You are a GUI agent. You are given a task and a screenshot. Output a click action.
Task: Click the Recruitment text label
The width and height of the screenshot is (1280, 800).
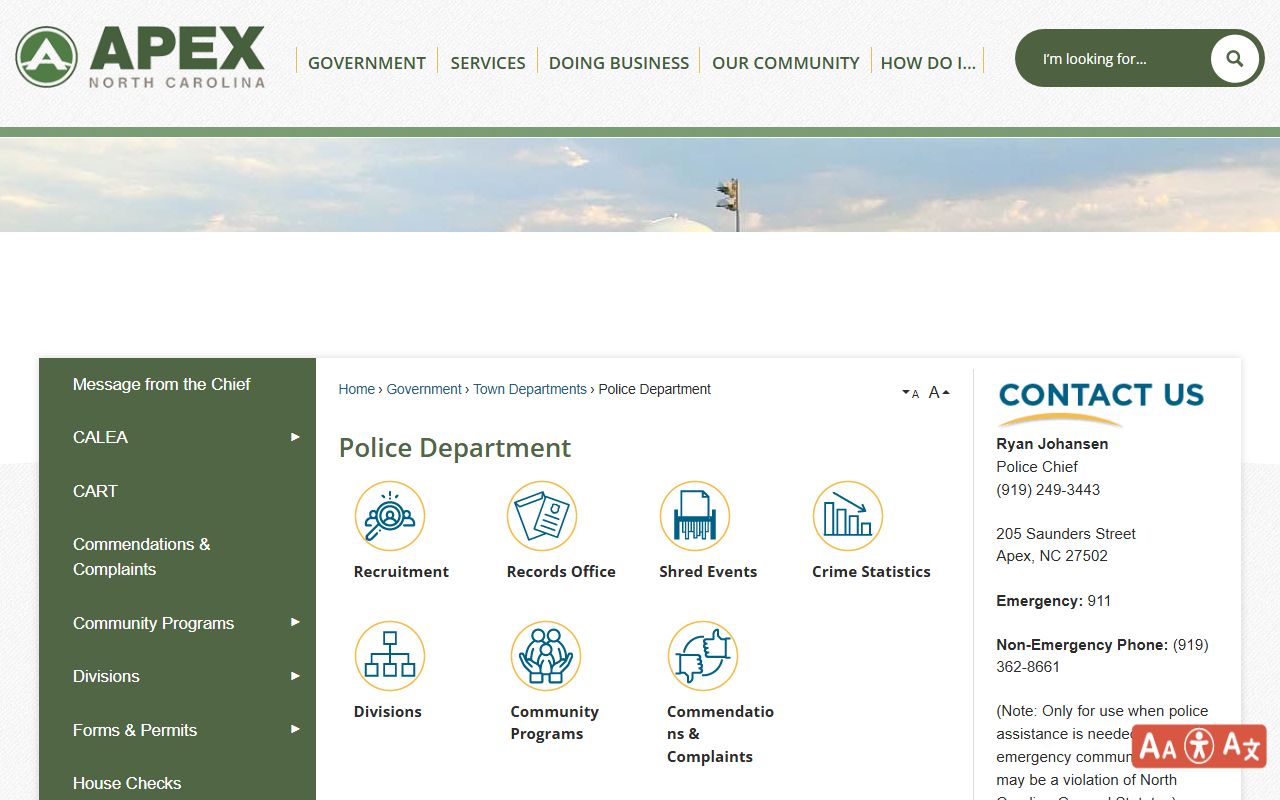401,572
